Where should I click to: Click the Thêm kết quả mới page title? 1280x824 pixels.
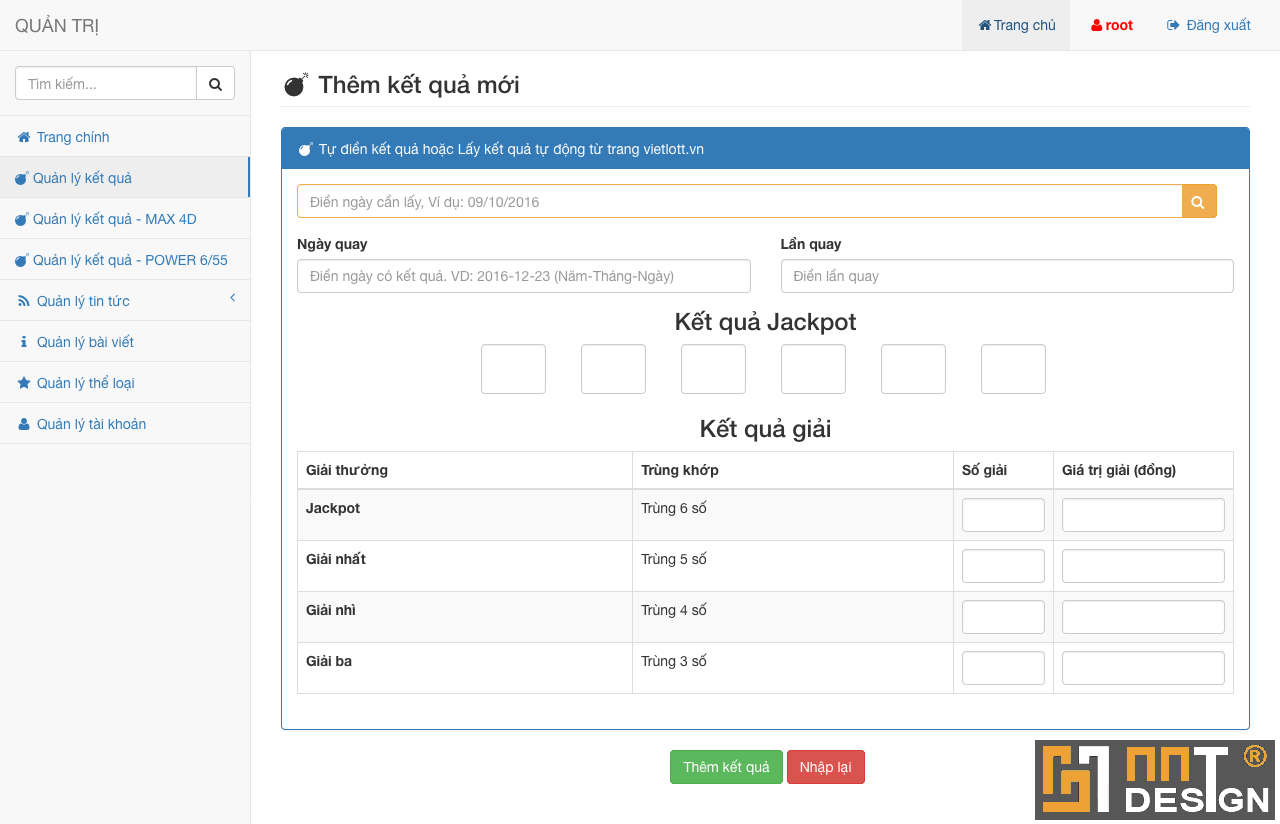coord(419,85)
